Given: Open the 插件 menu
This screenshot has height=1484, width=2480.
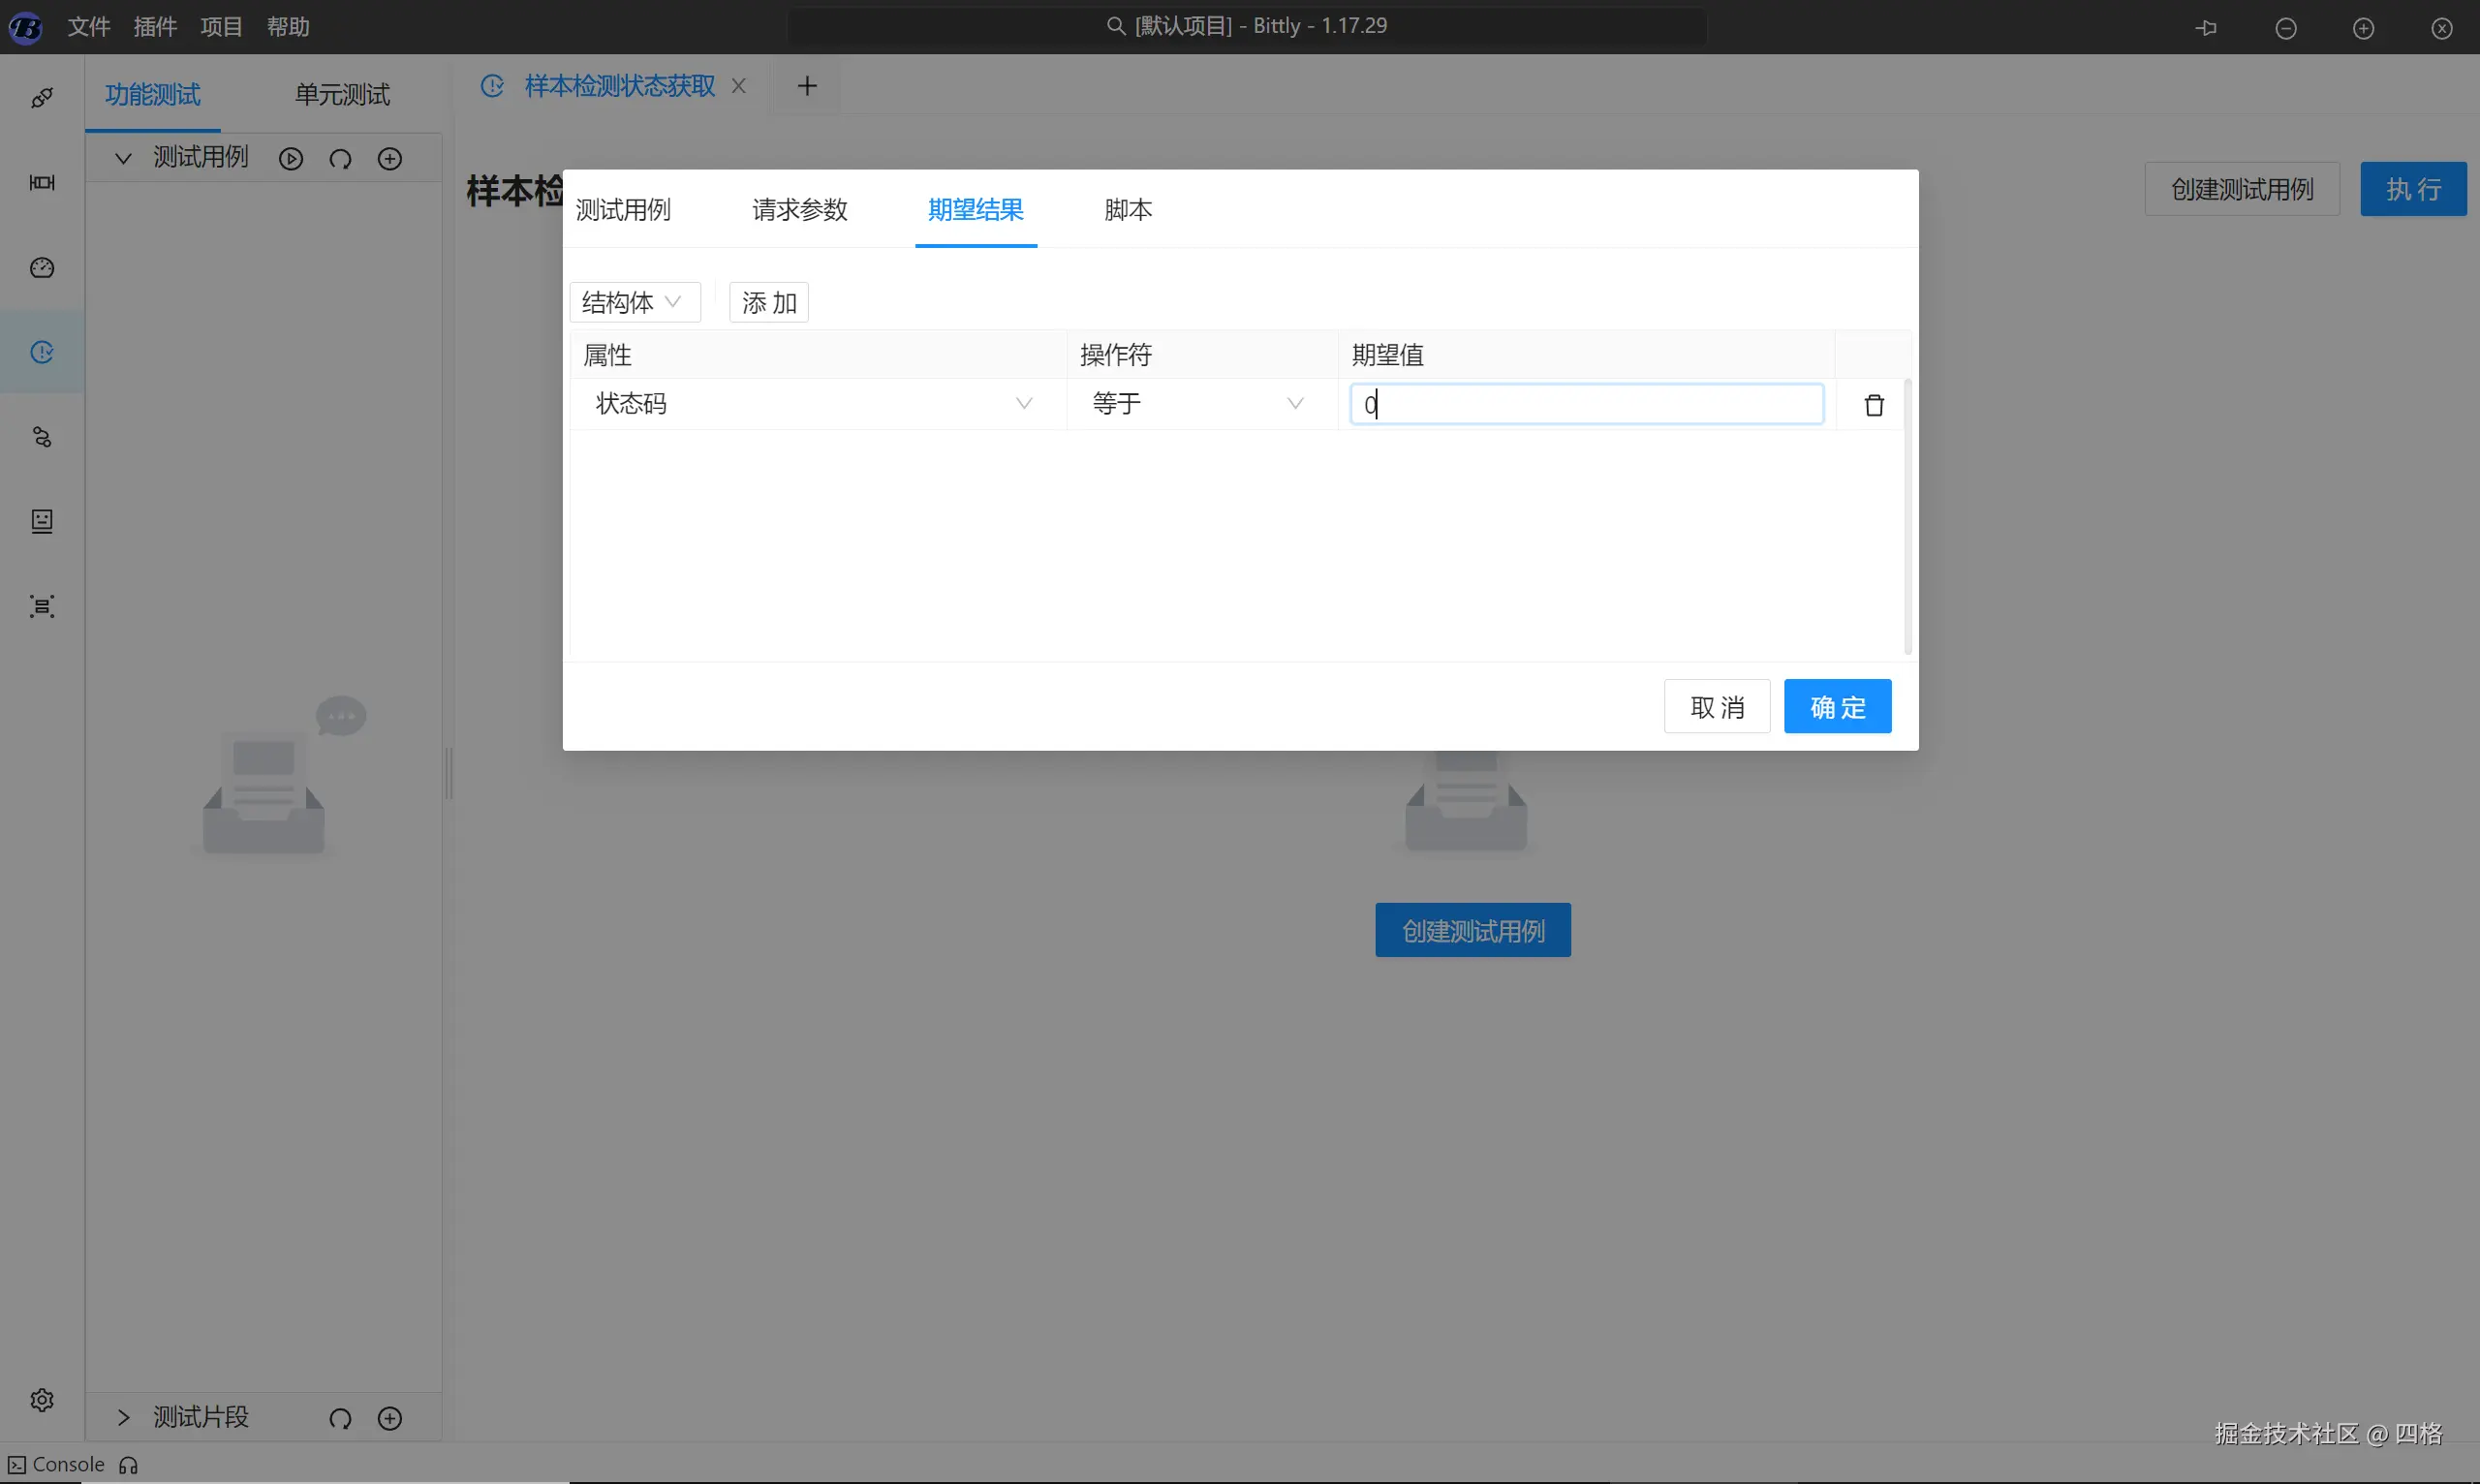Looking at the screenshot, I should point(155,27).
